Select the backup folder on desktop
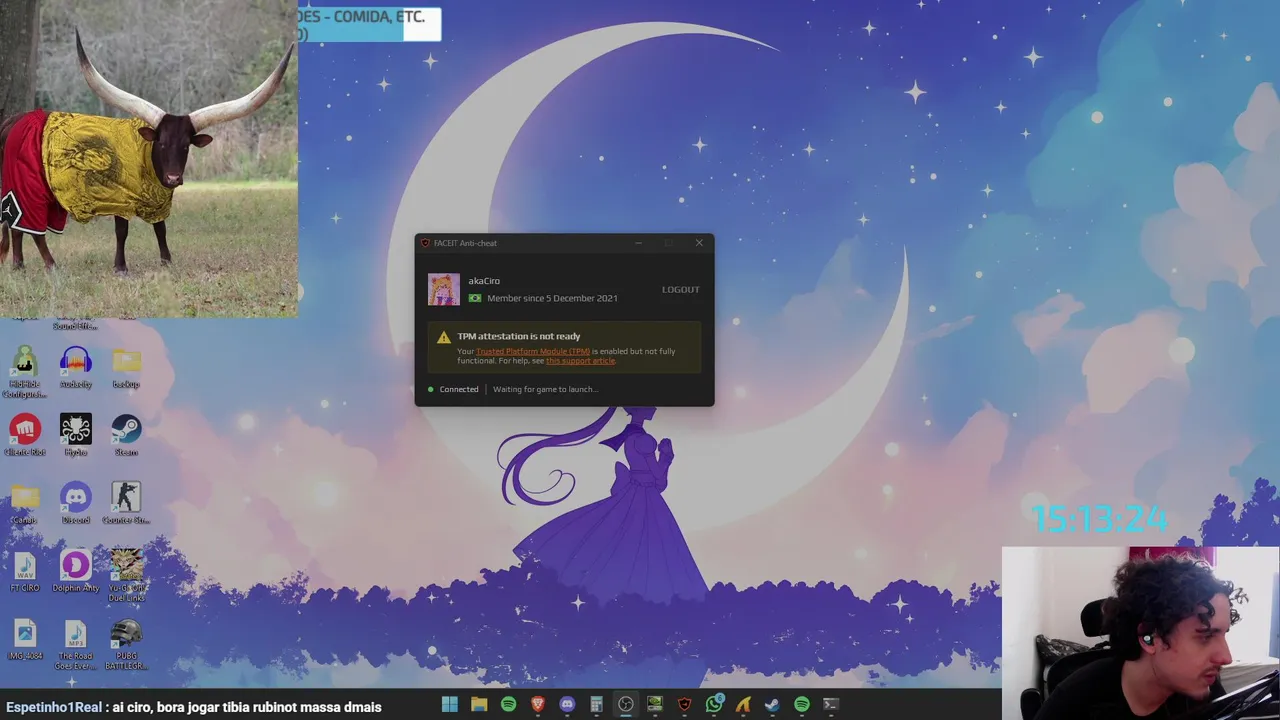Screen dimensions: 1280x720 pyautogui.click(x=126, y=368)
